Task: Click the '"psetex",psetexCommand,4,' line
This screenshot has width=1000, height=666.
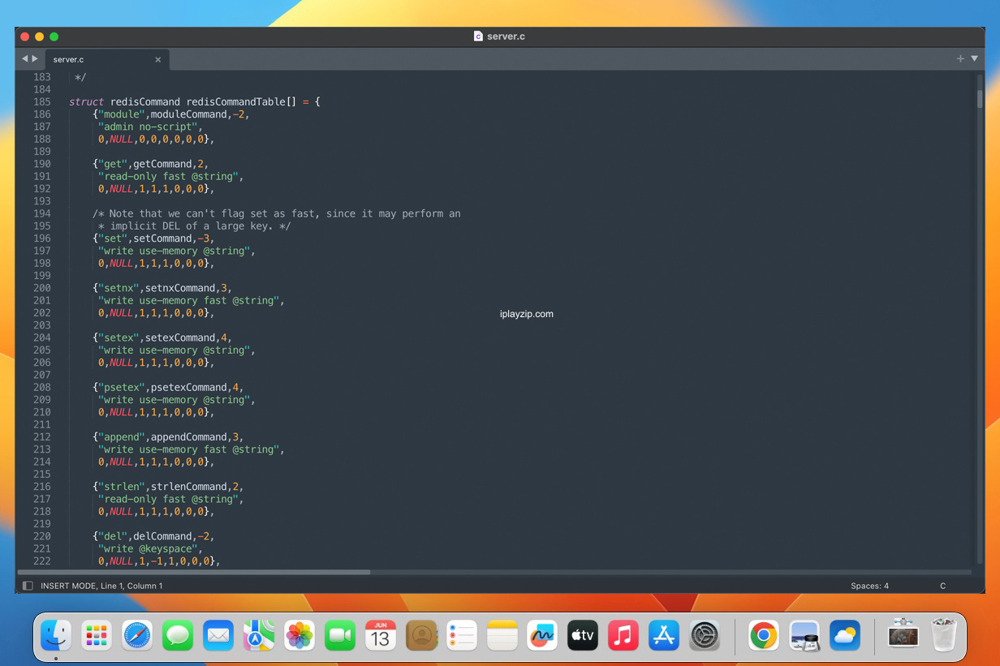Action: pyautogui.click(x=168, y=388)
